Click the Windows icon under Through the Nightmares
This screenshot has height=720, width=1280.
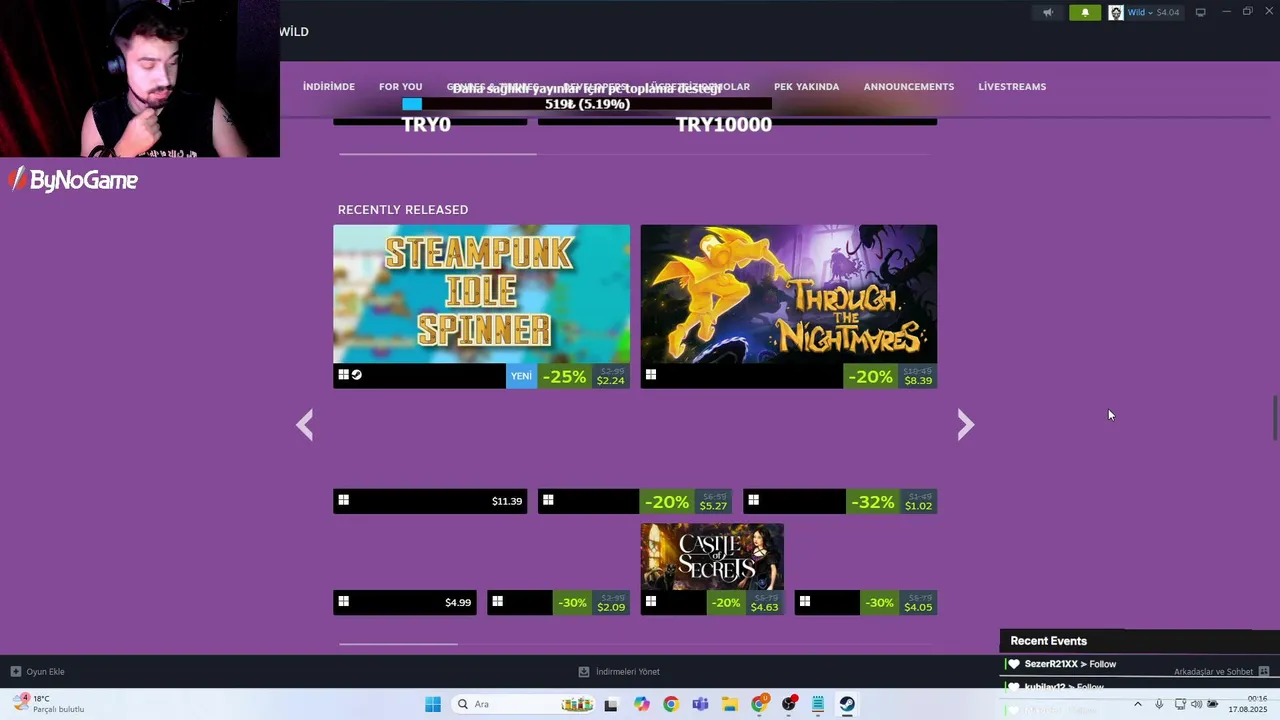tap(651, 375)
